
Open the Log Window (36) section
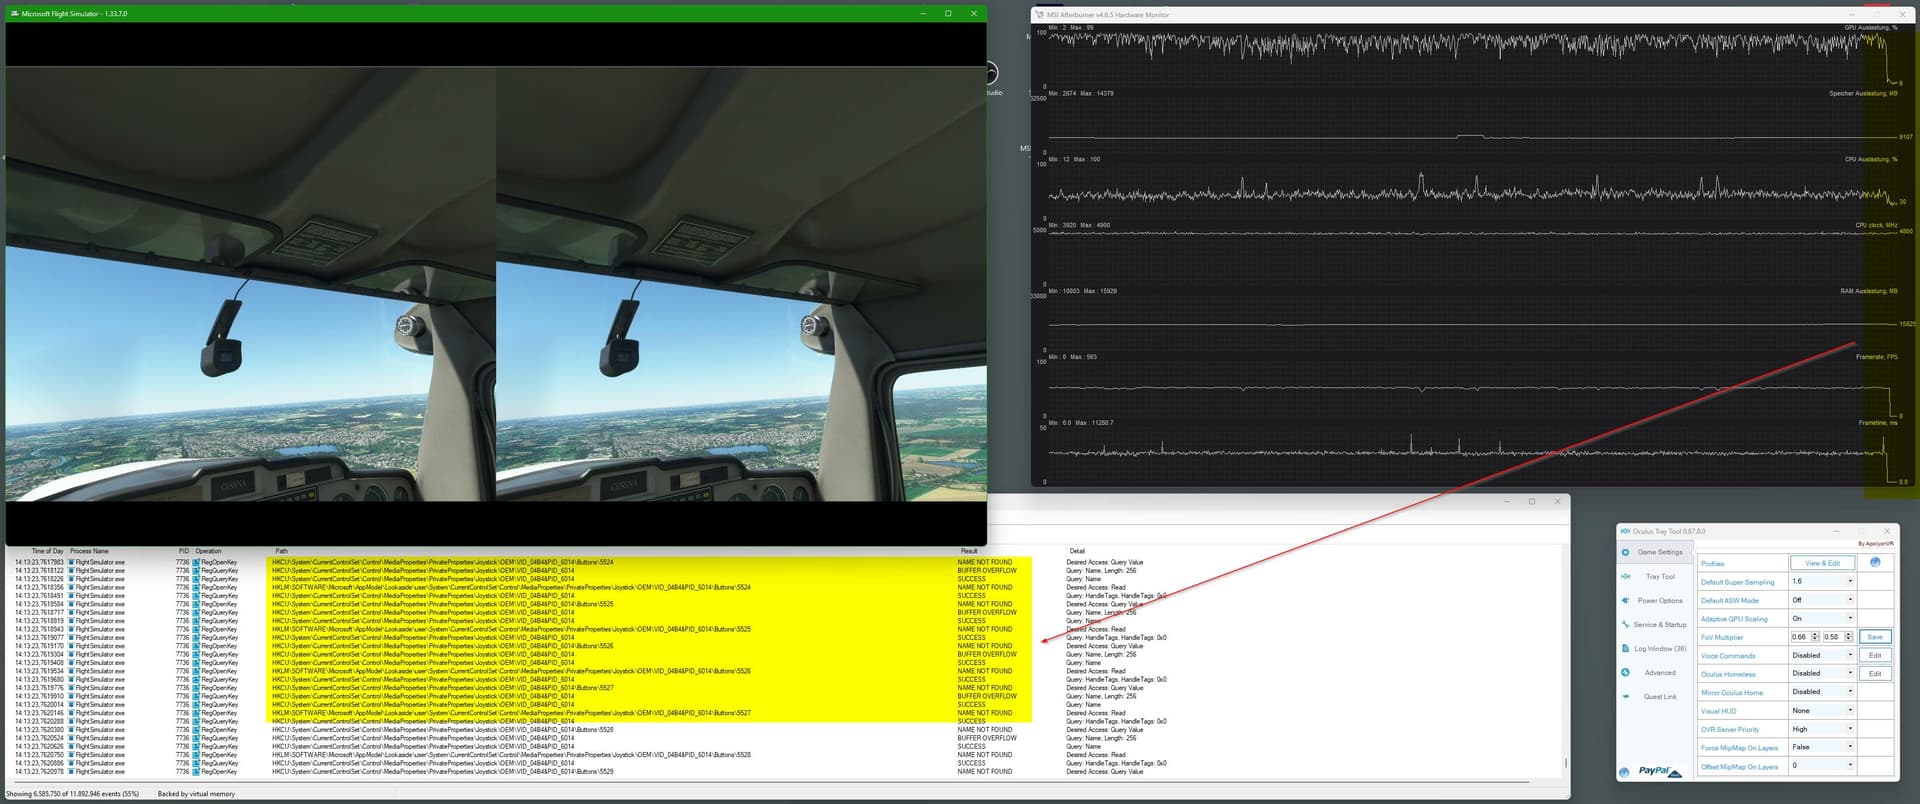[1659, 648]
